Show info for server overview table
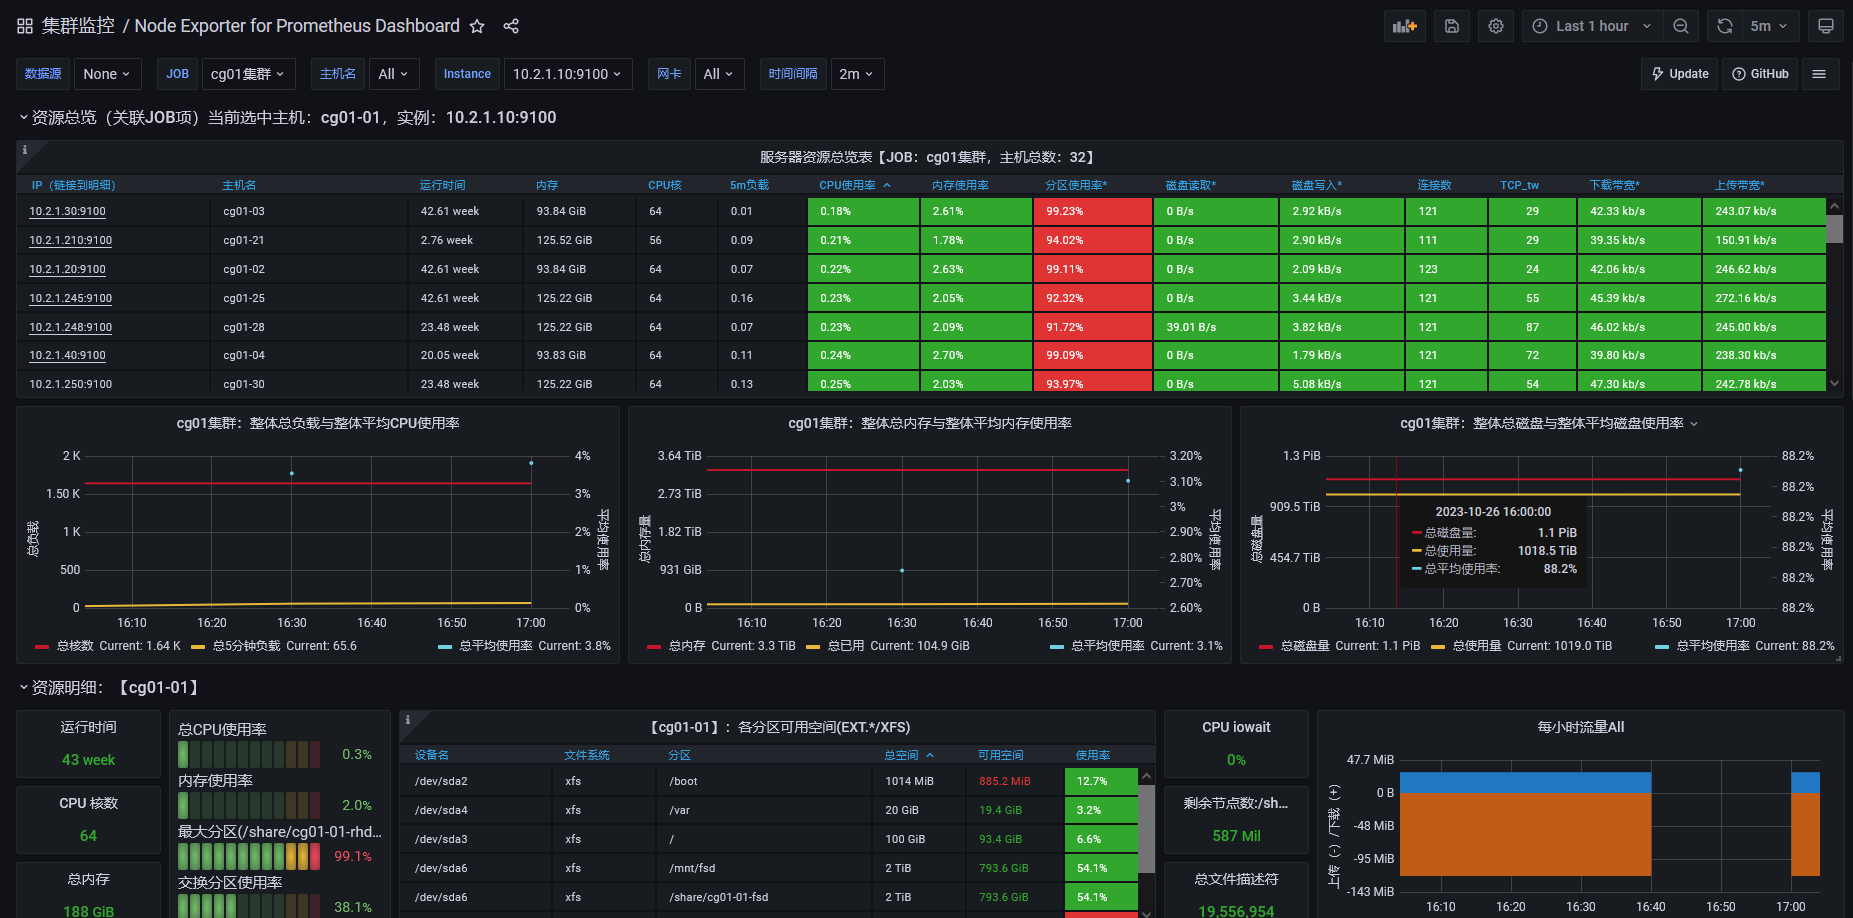Screen dimensions: 1853x918 [x=25, y=150]
